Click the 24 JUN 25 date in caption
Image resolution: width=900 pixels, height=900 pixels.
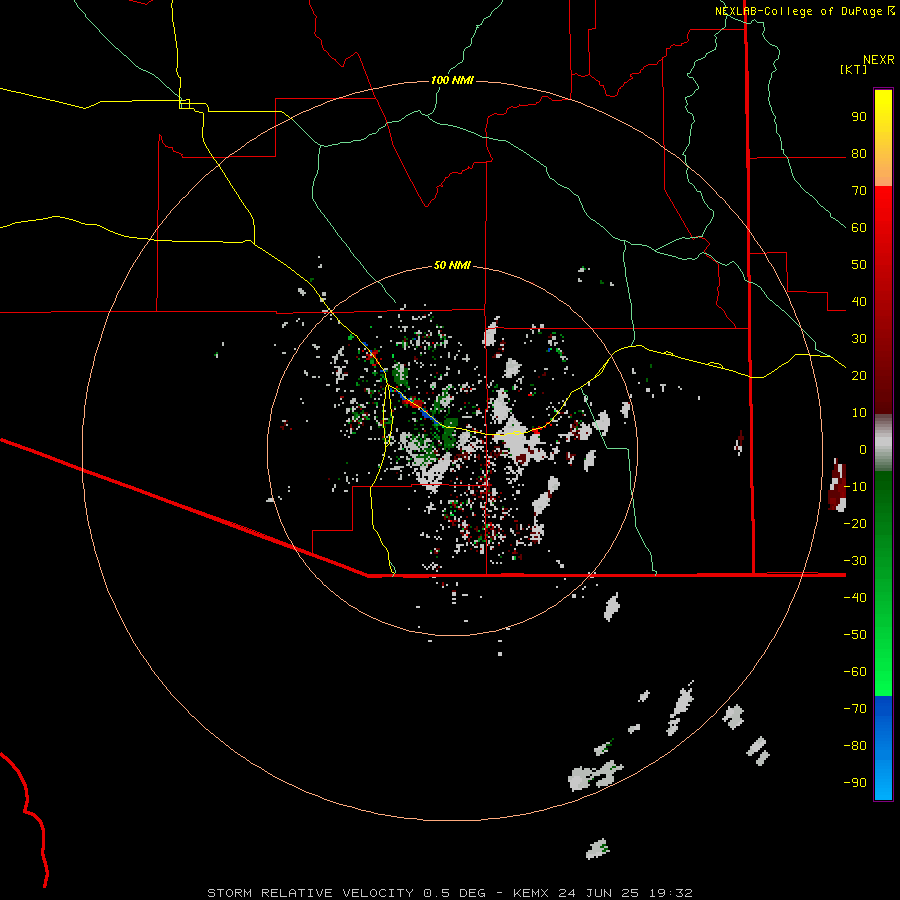pos(599,893)
